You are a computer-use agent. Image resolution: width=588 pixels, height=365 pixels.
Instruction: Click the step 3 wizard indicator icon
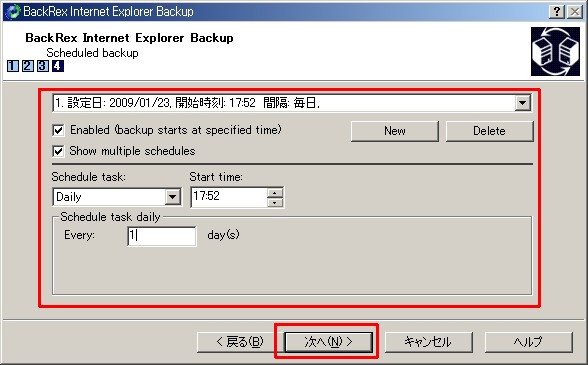point(42,66)
